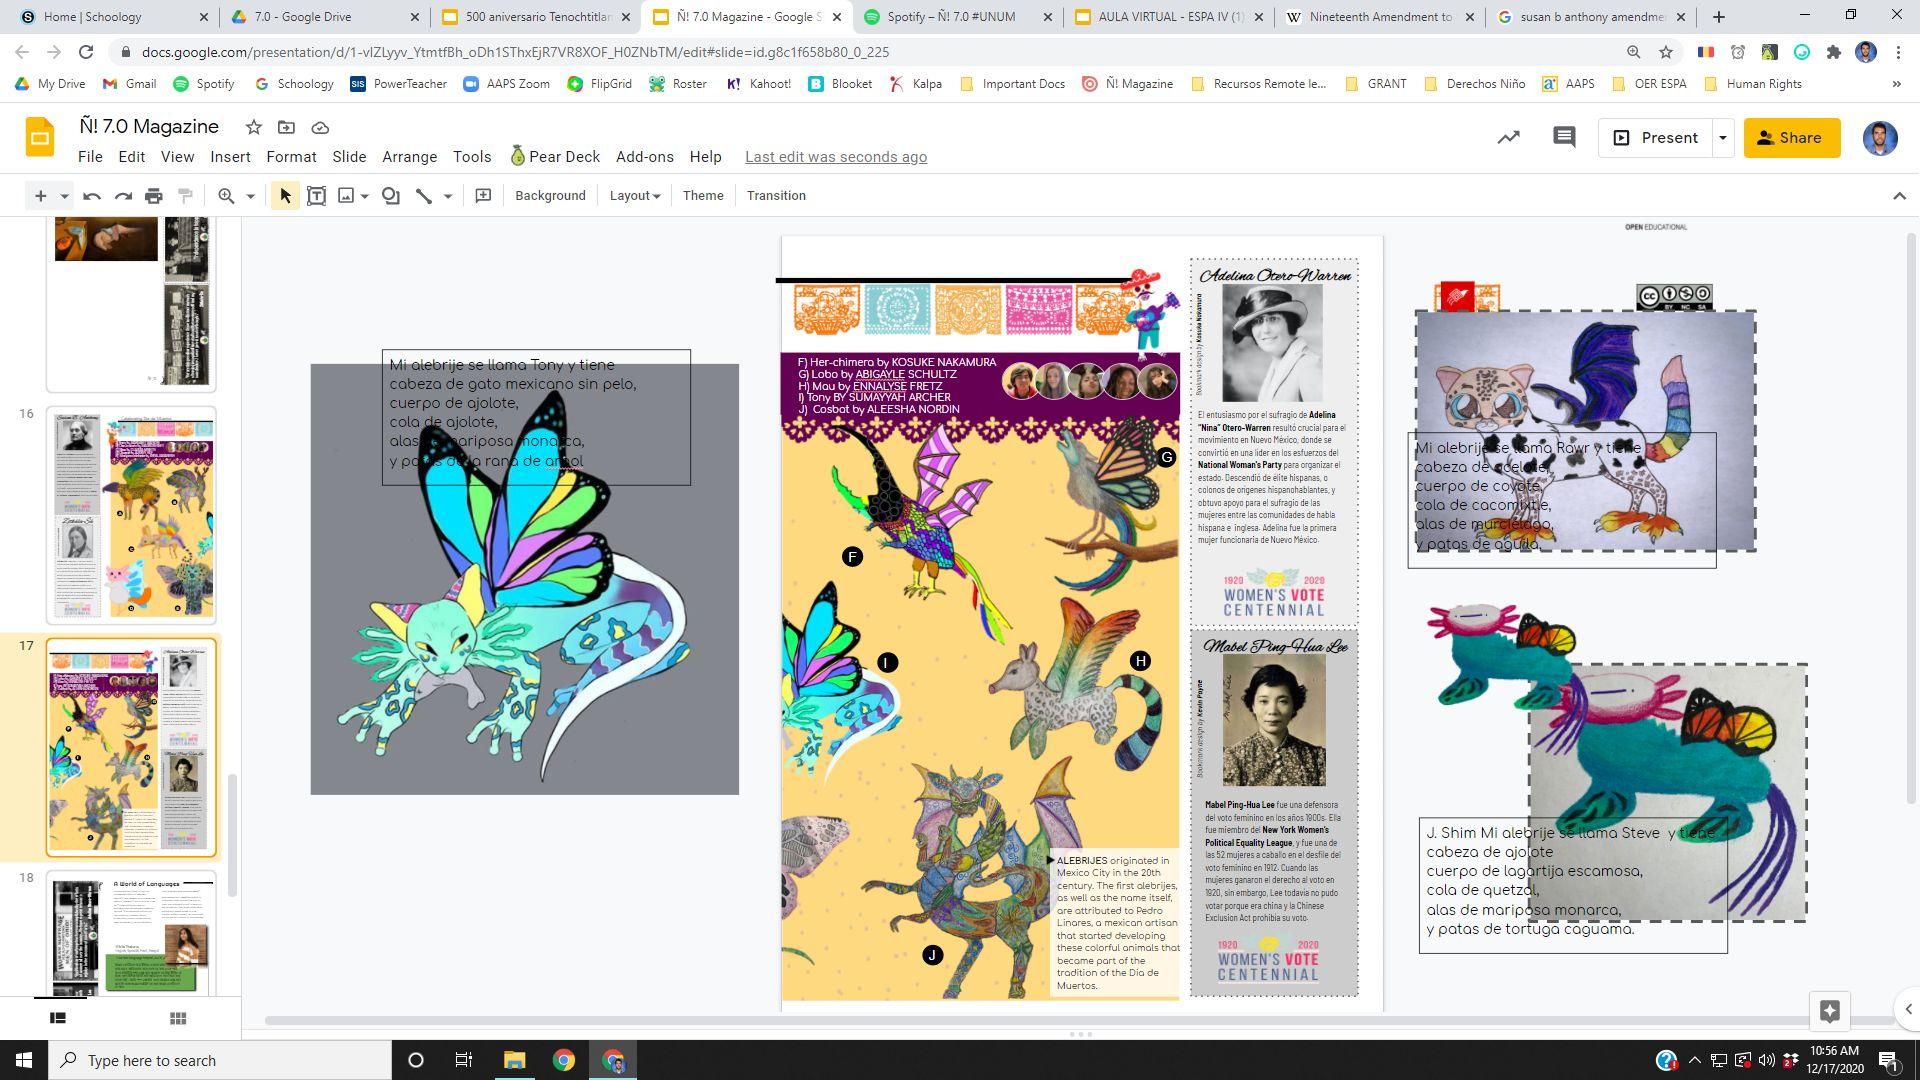Screen dimensions: 1920x1080
Task: Open the Last edit was seconds ago link
Action: pos(835,157)
